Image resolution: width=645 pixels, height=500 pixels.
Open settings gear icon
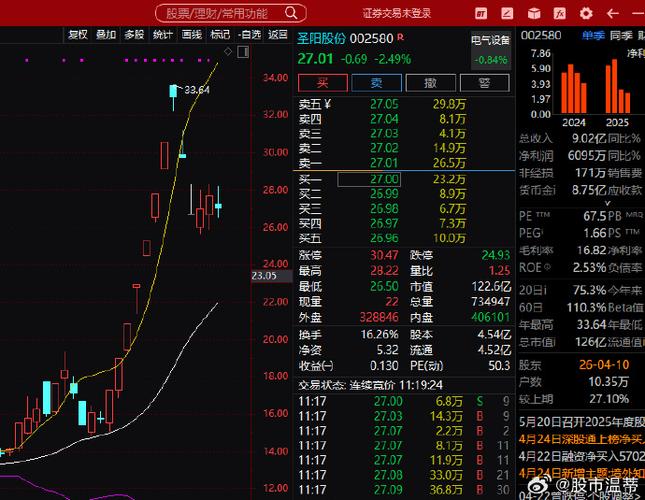point(586,14)
